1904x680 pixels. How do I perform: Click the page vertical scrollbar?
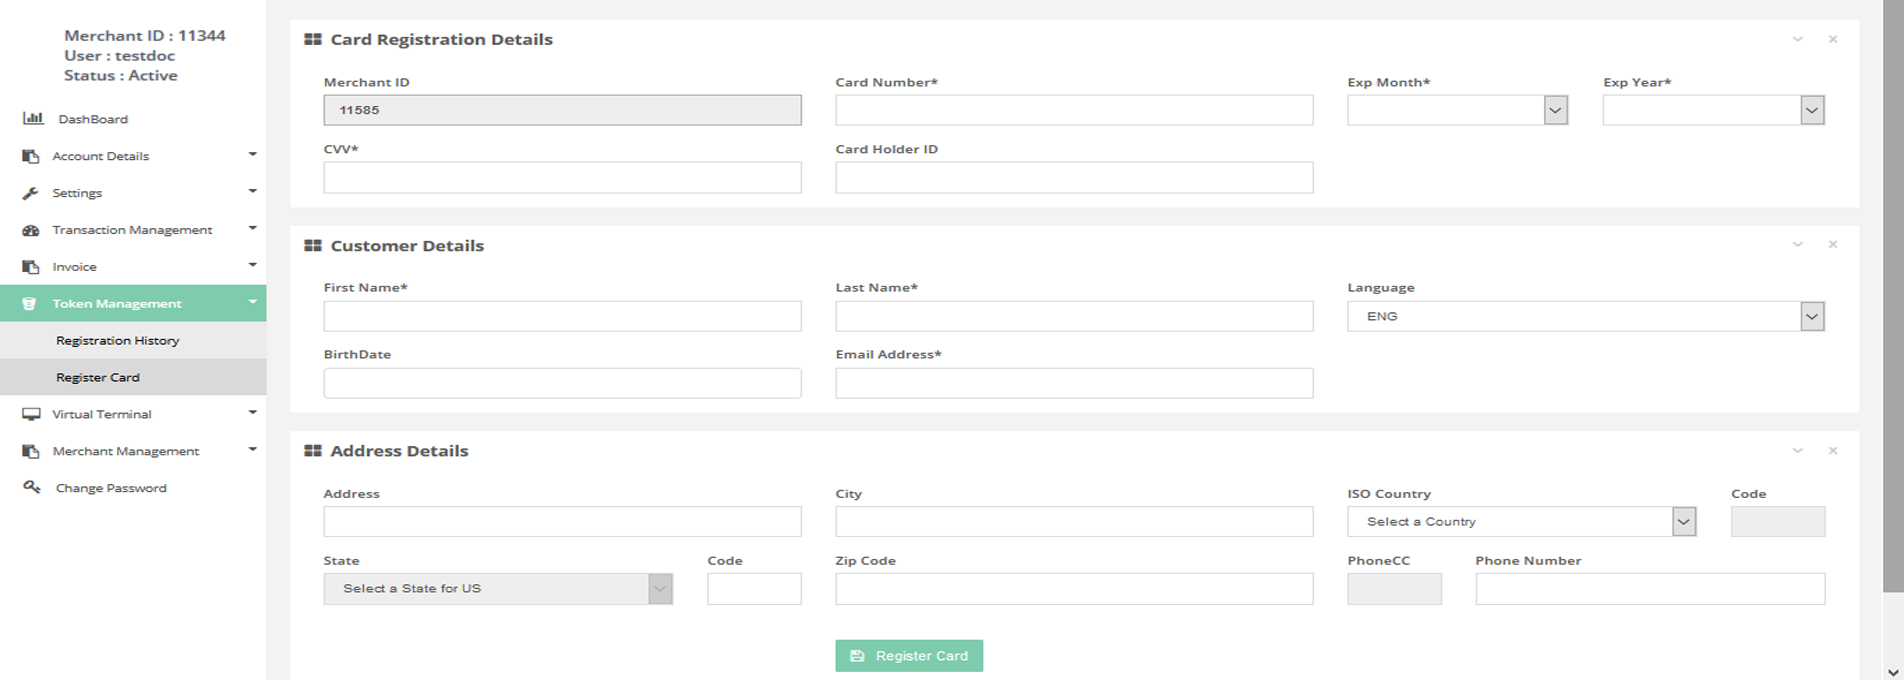(x=1892, y=300)
